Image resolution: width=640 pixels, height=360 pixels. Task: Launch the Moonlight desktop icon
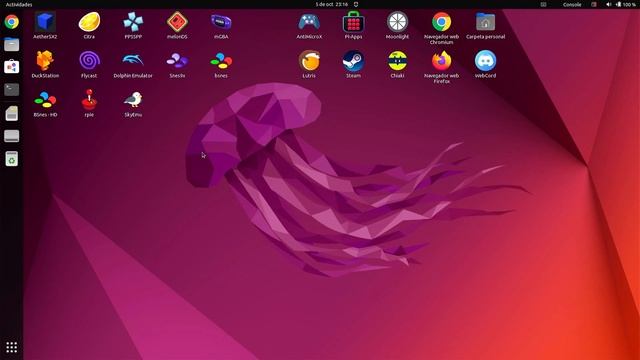pos(398,22)
